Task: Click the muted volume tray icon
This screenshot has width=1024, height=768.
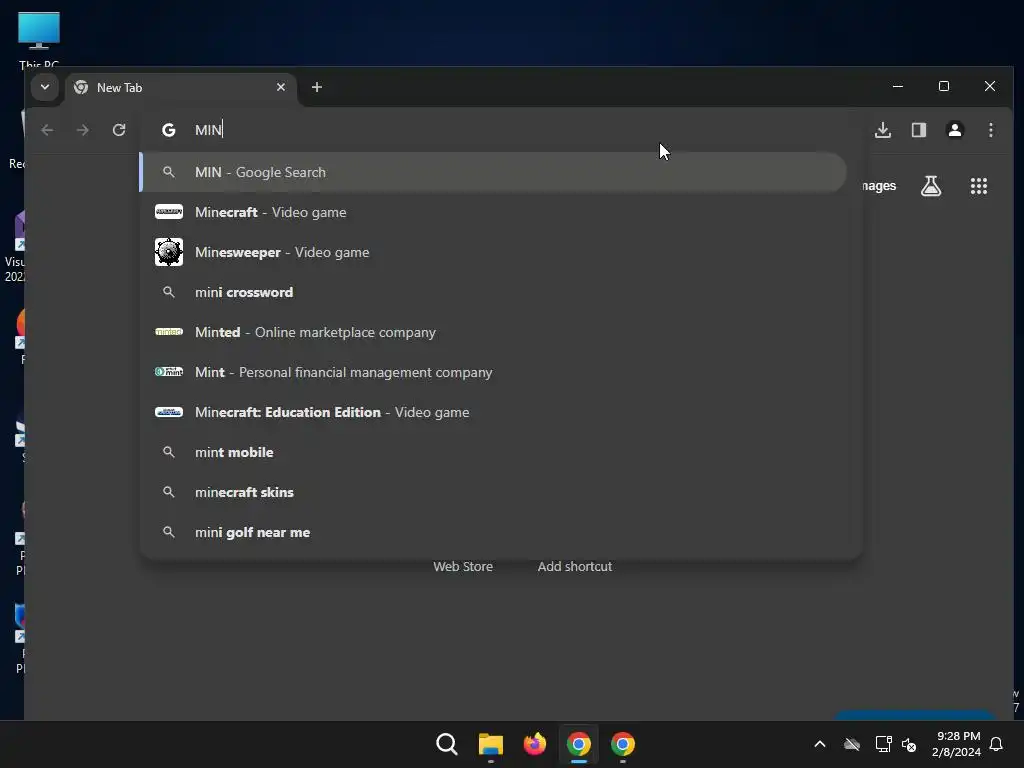Action: point(908,744)
